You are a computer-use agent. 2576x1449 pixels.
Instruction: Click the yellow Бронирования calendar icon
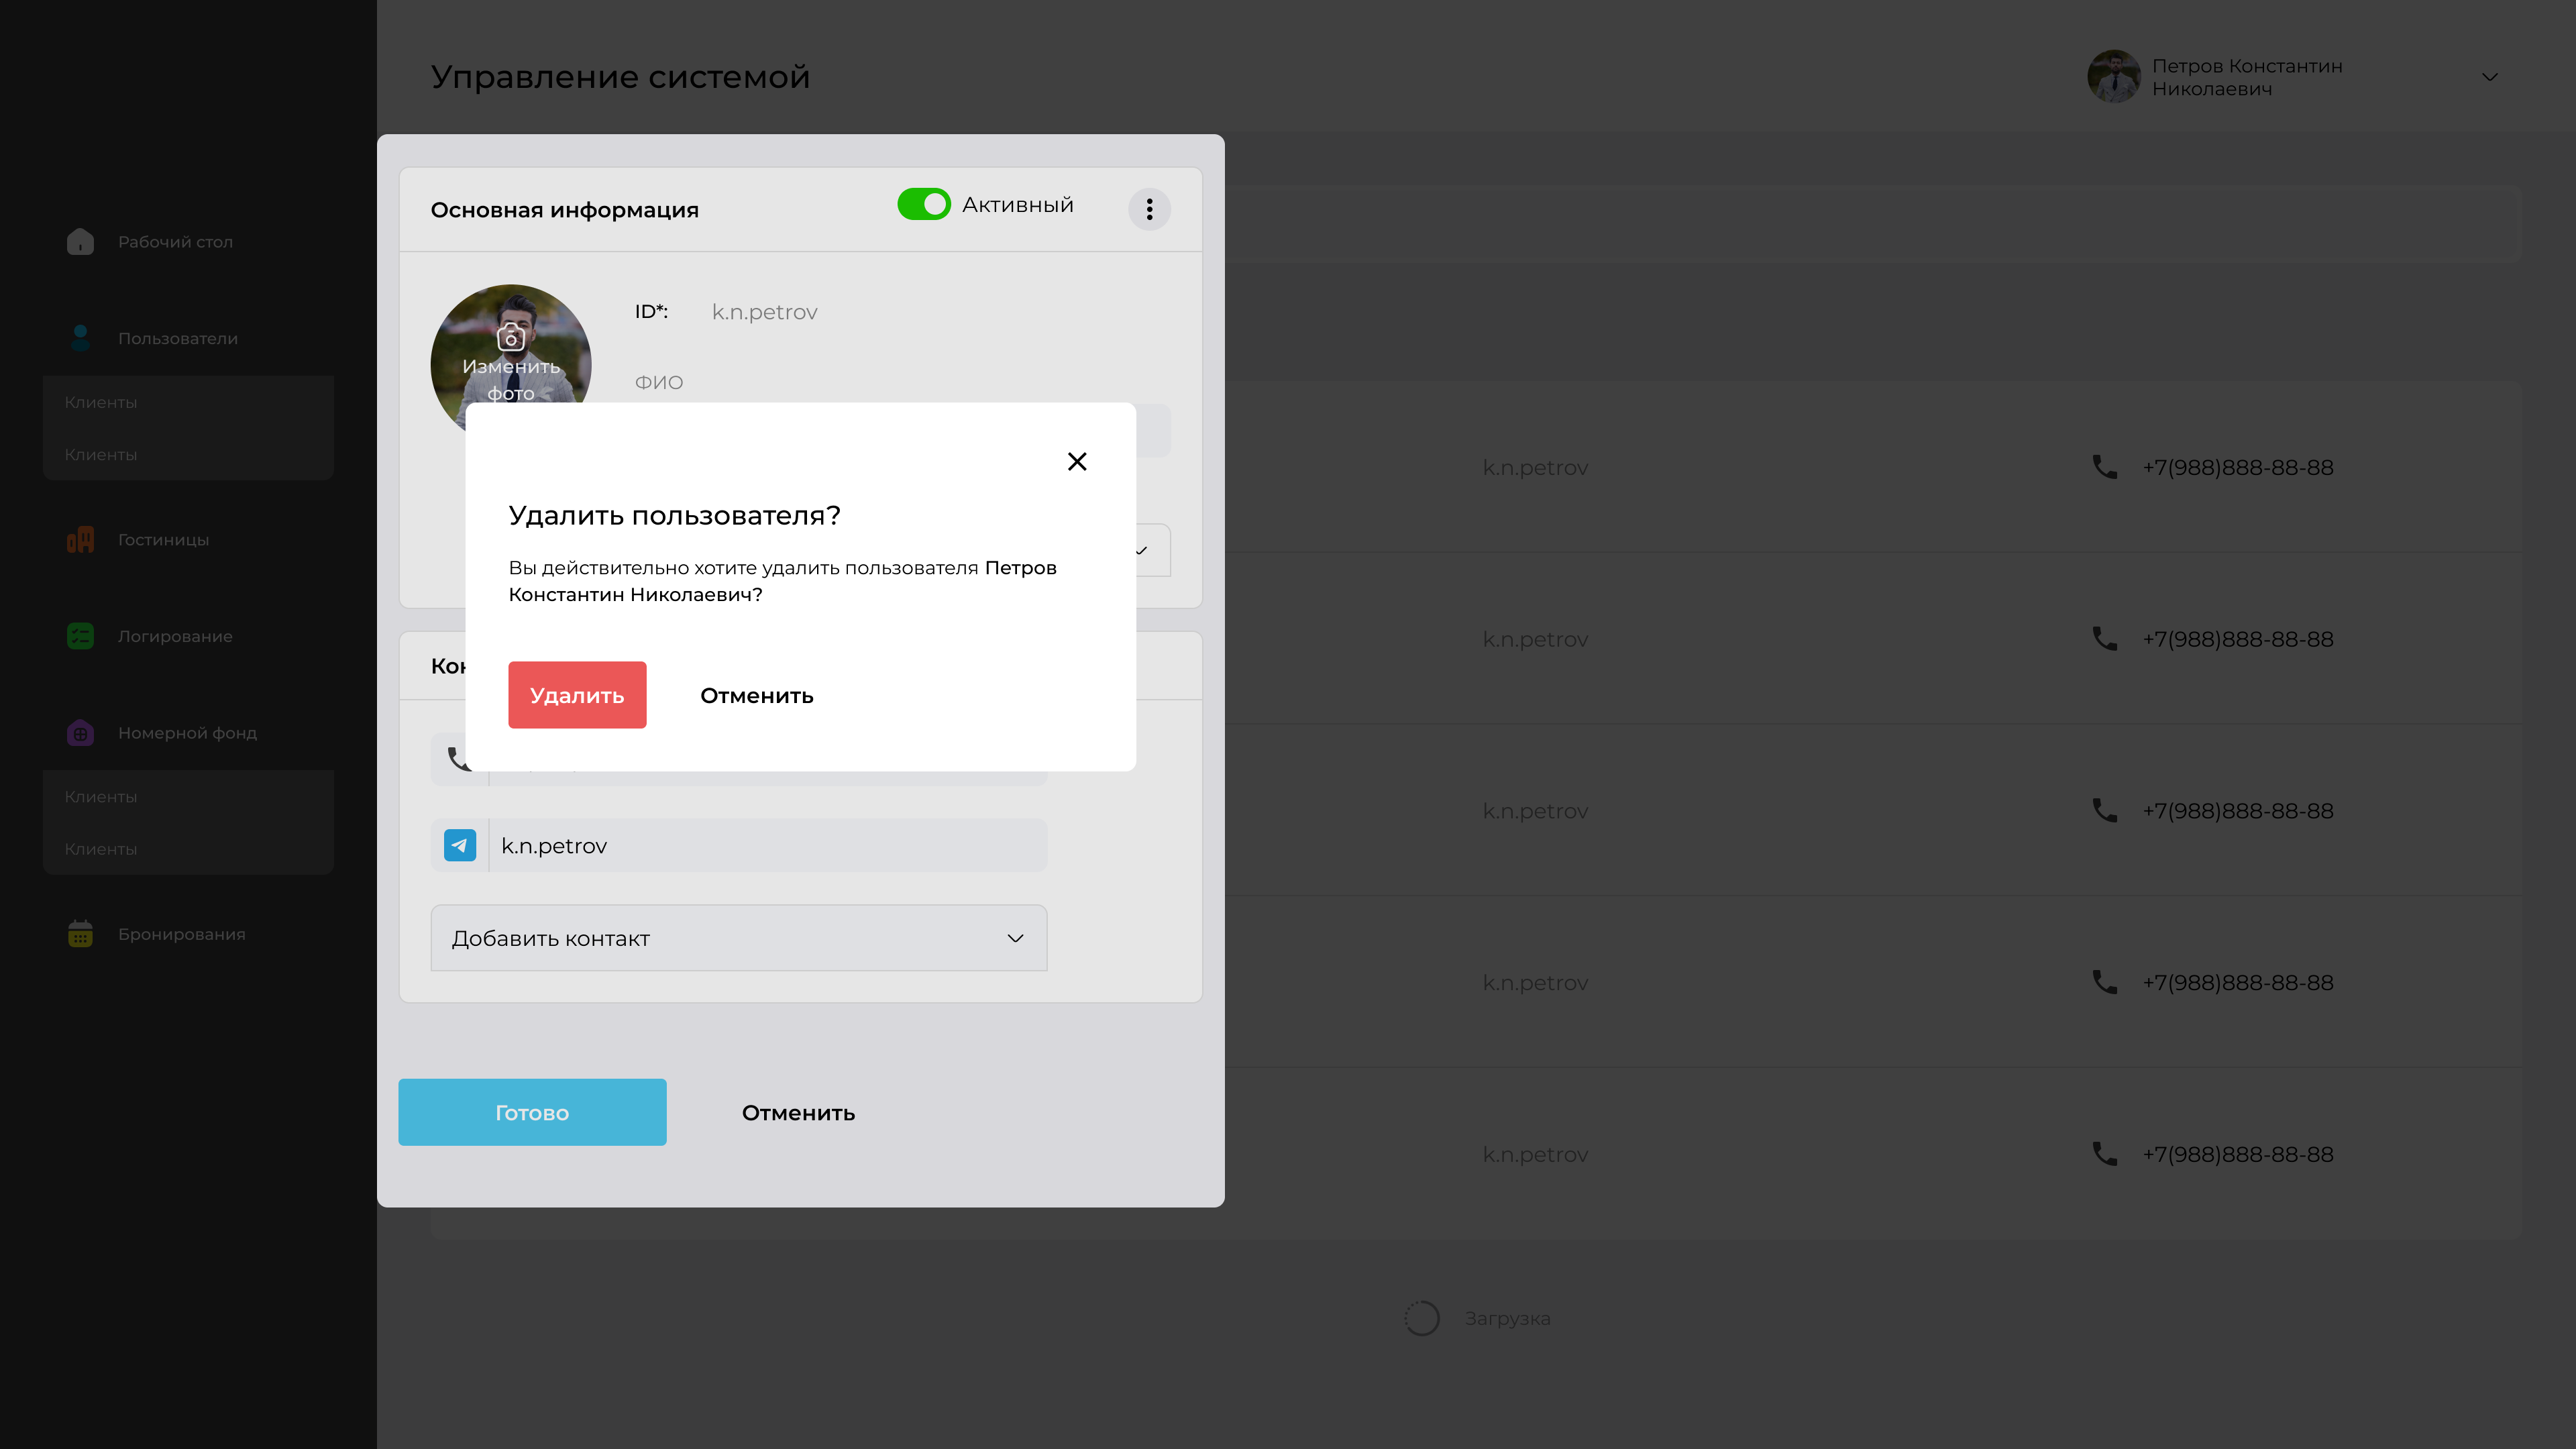80,933
